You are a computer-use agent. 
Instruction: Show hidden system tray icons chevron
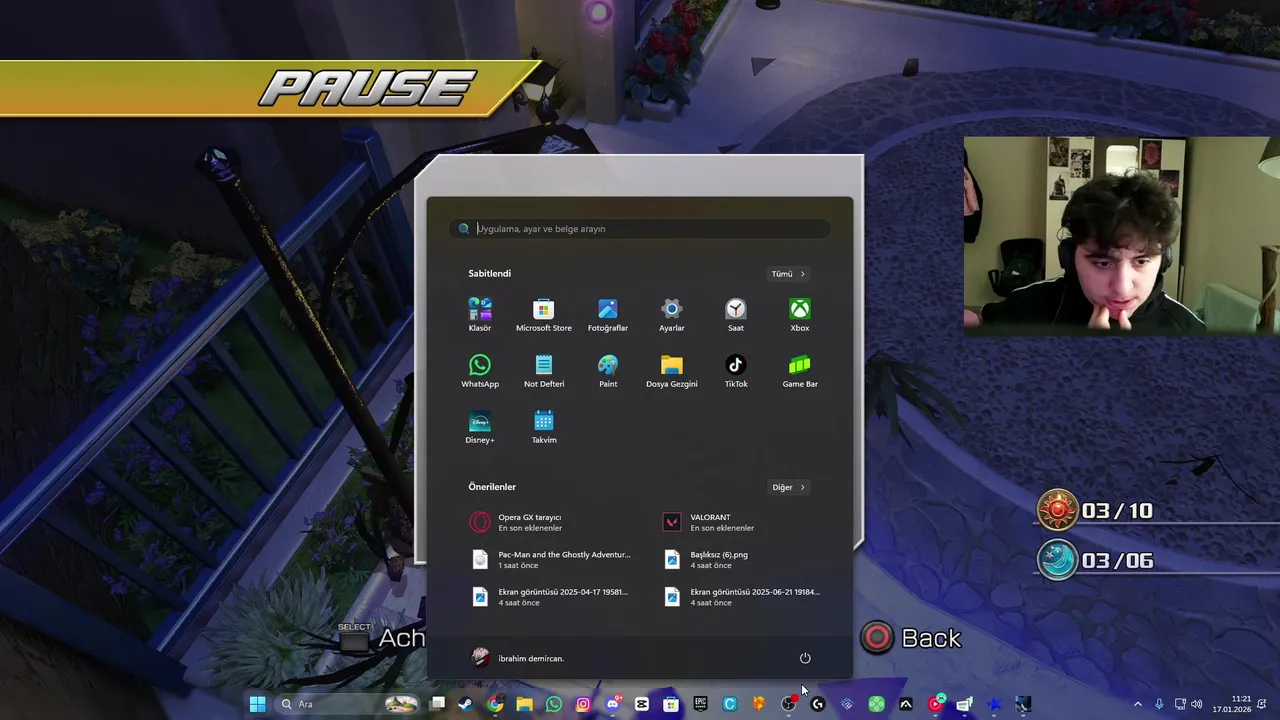tap(1137, 704)
